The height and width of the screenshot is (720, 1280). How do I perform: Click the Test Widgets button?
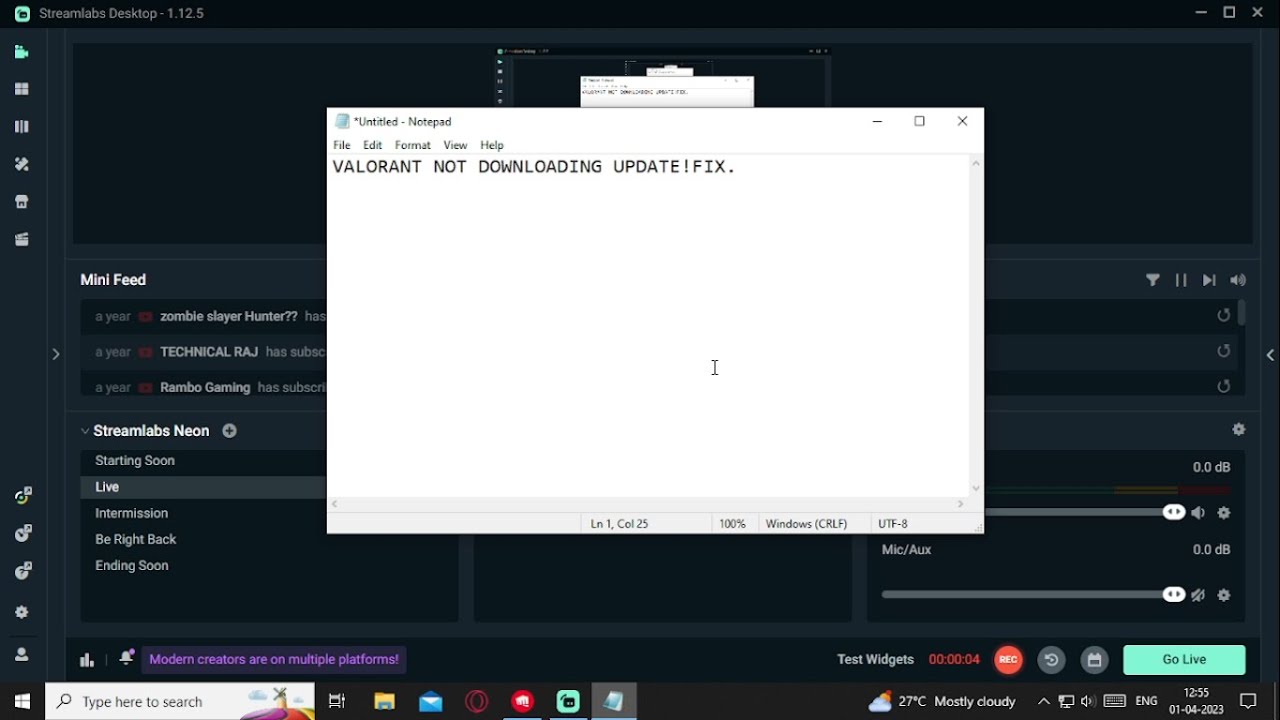(875, 660)
